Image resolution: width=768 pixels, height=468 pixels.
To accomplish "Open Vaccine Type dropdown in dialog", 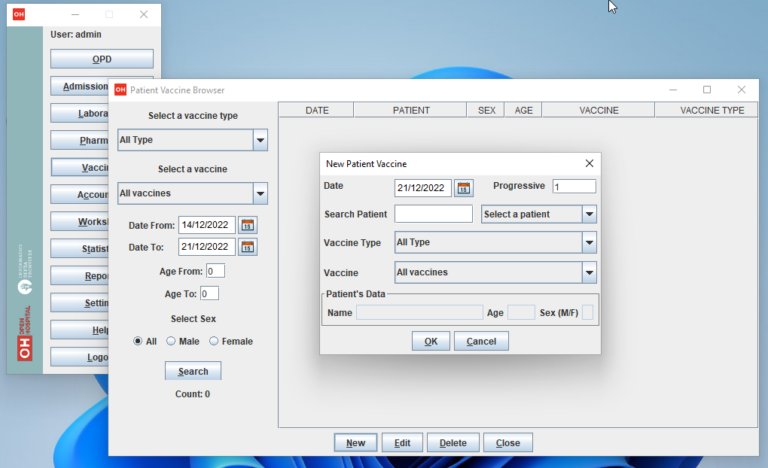I will [589, 243].
